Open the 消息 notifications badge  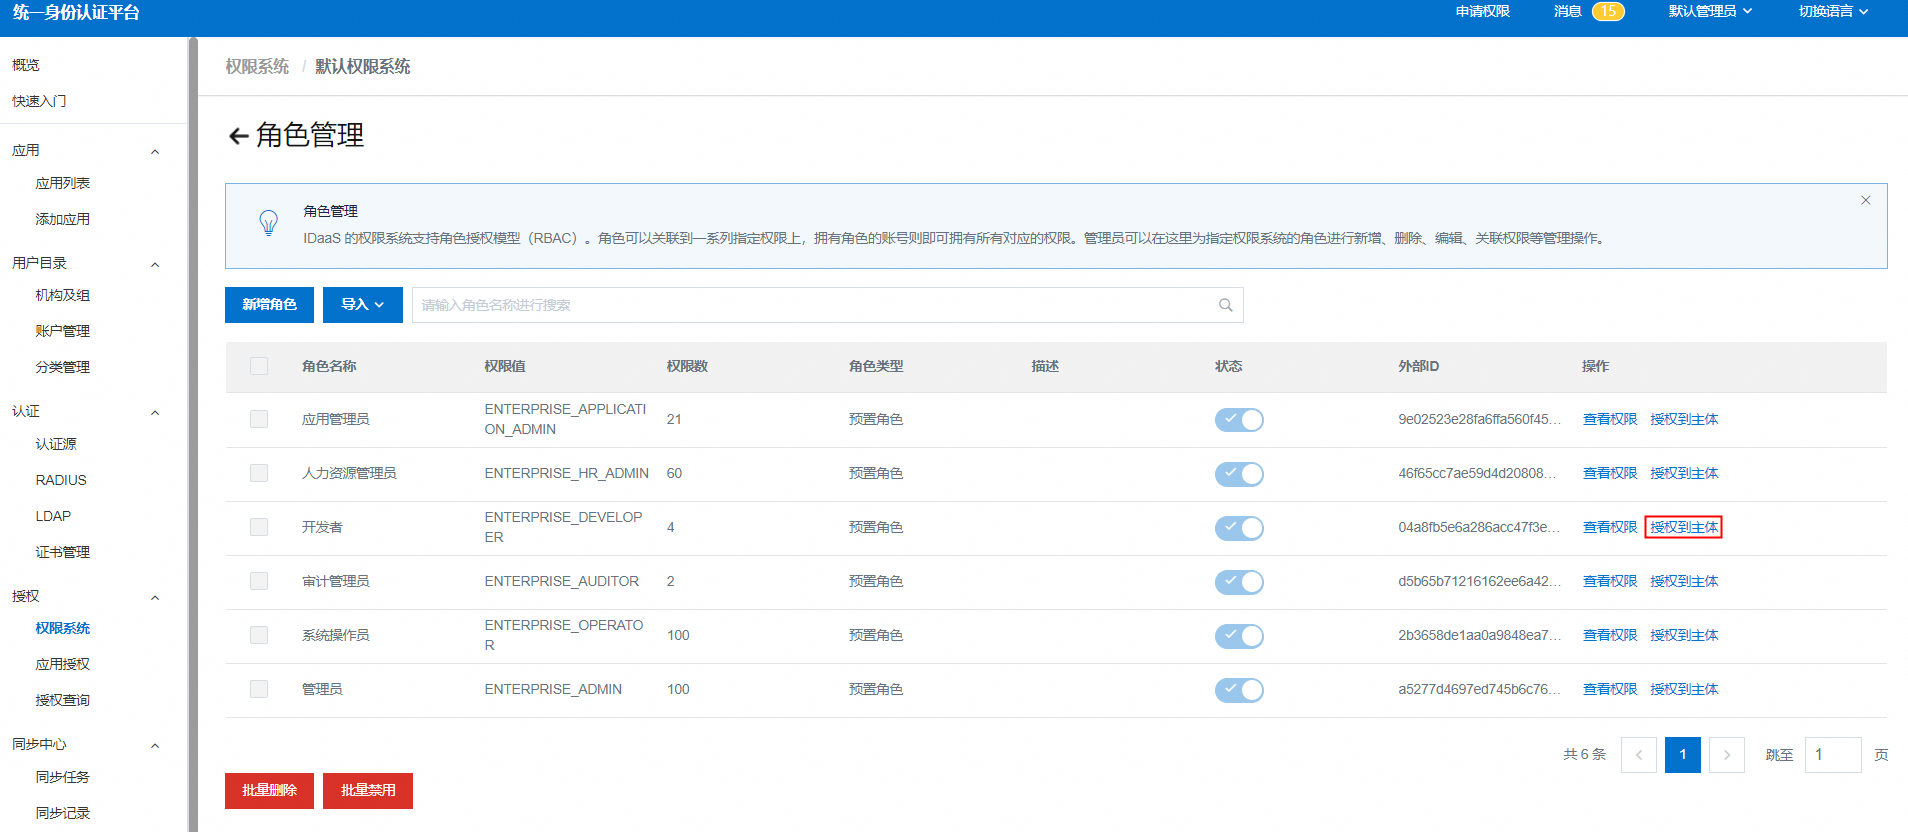(x=1607, y=11)
